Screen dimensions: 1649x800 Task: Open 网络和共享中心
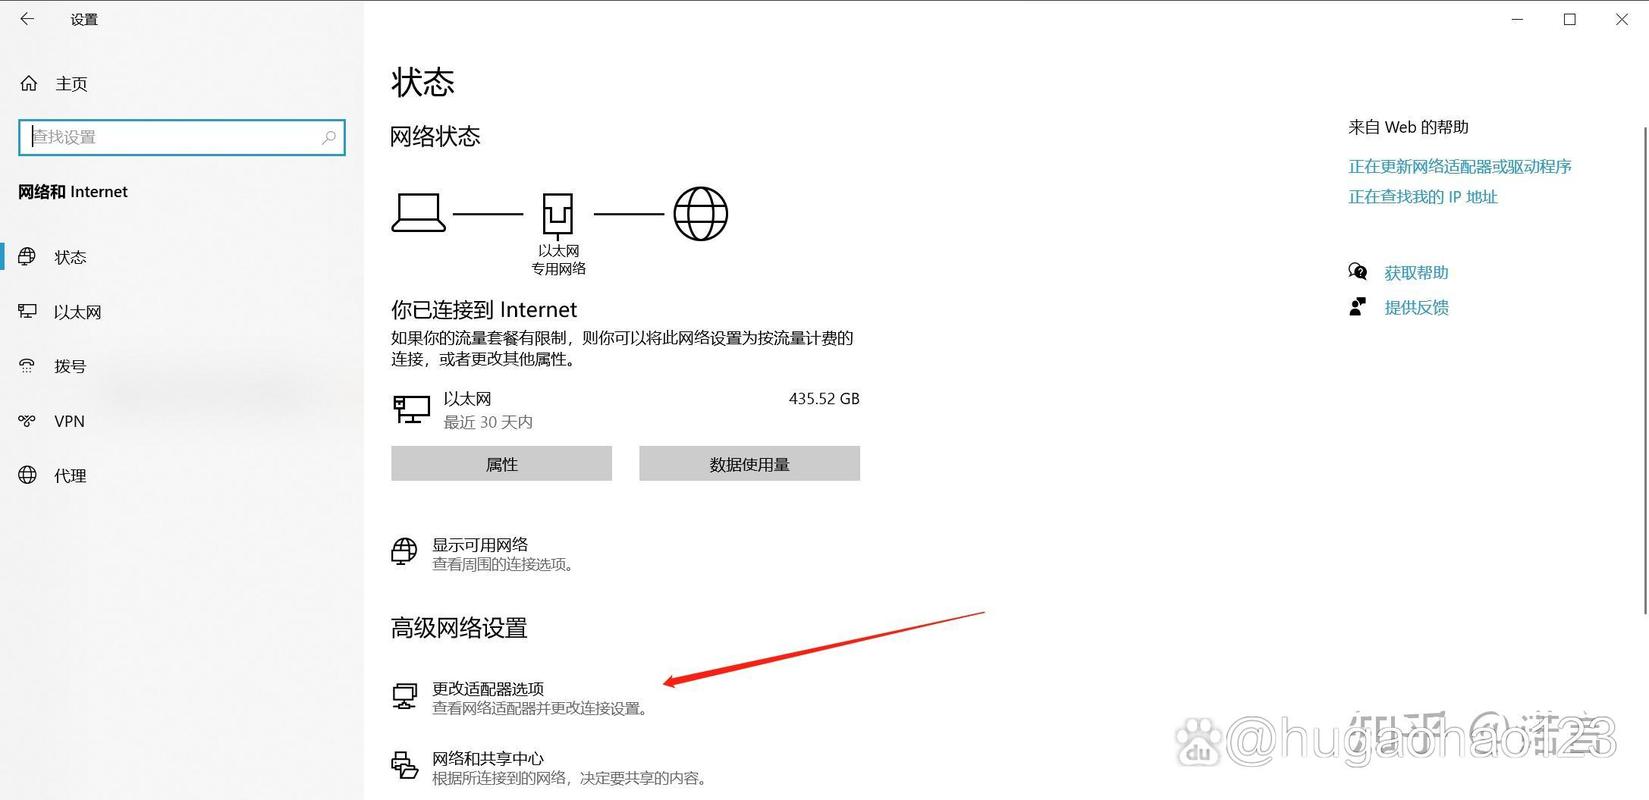click(x=488, y=759)
